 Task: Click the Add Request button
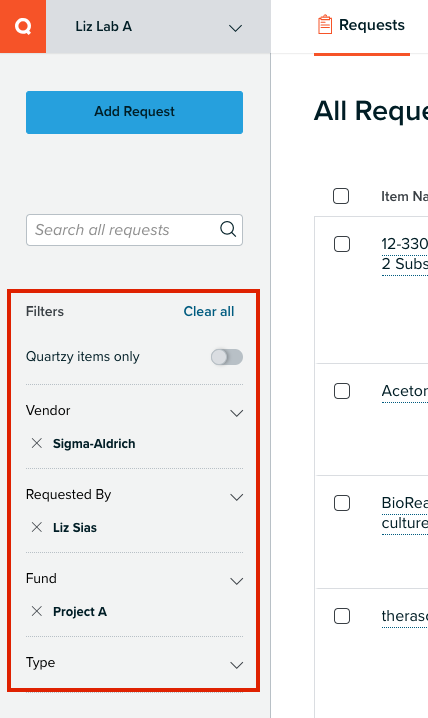pos(135,112)
